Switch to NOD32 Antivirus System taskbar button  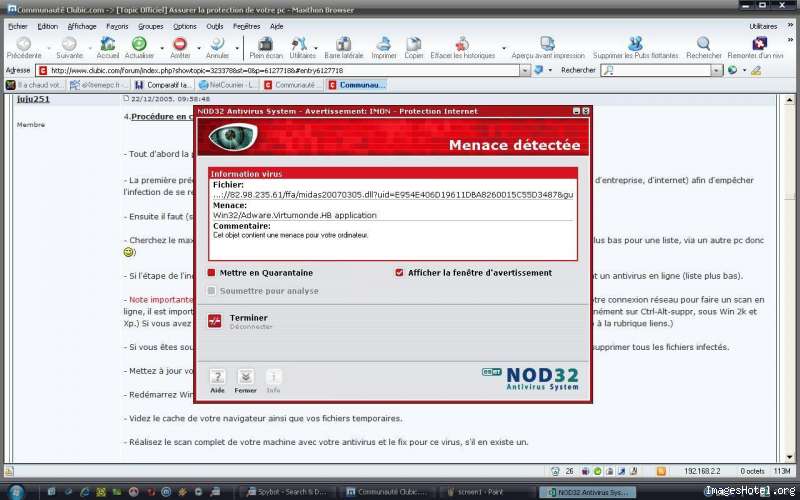coord(588,492)
